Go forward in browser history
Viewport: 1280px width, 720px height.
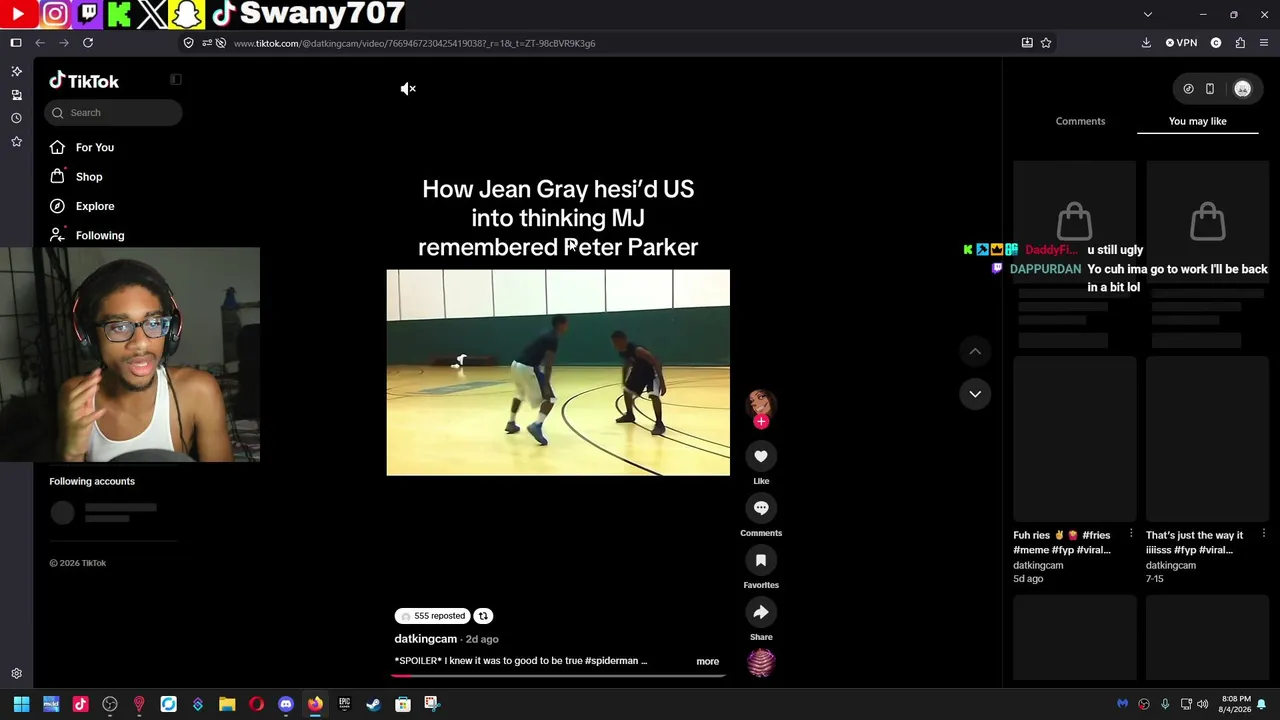[x=64, y=43]
